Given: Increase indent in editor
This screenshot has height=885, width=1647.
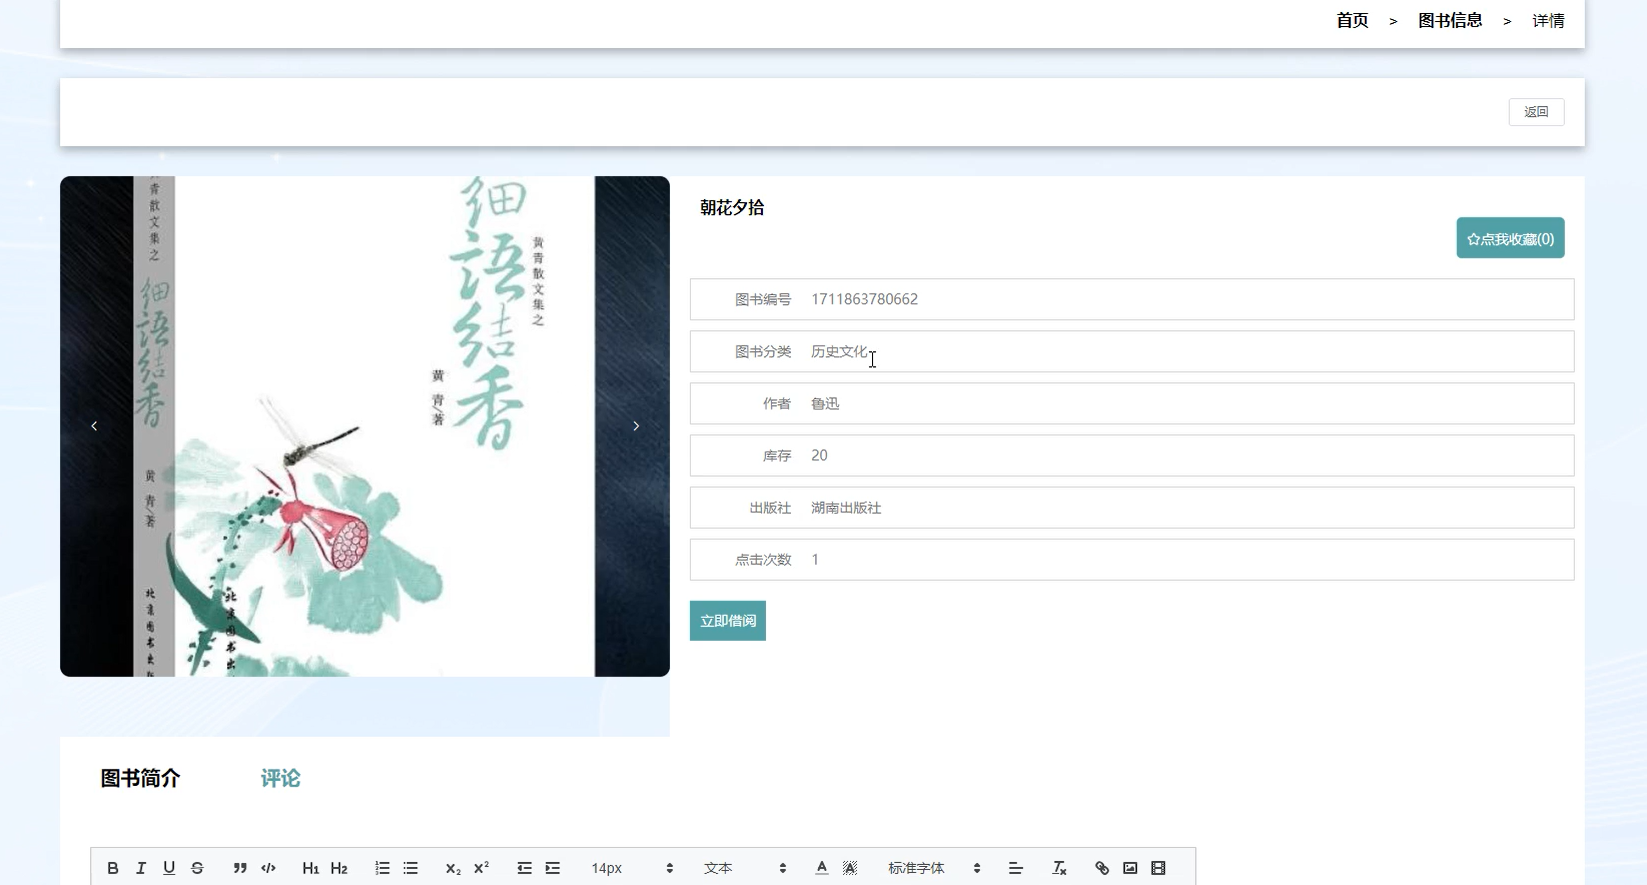Looking at the screenshot, I should [x=552, y=868].
